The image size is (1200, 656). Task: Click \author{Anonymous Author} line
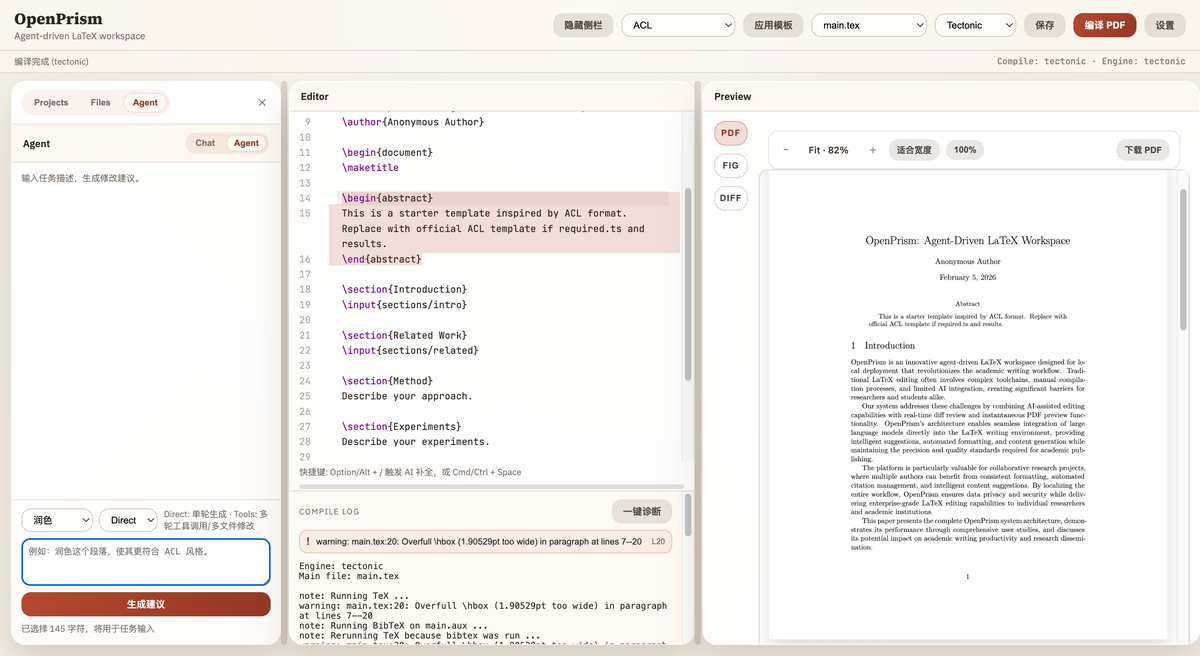413,122
